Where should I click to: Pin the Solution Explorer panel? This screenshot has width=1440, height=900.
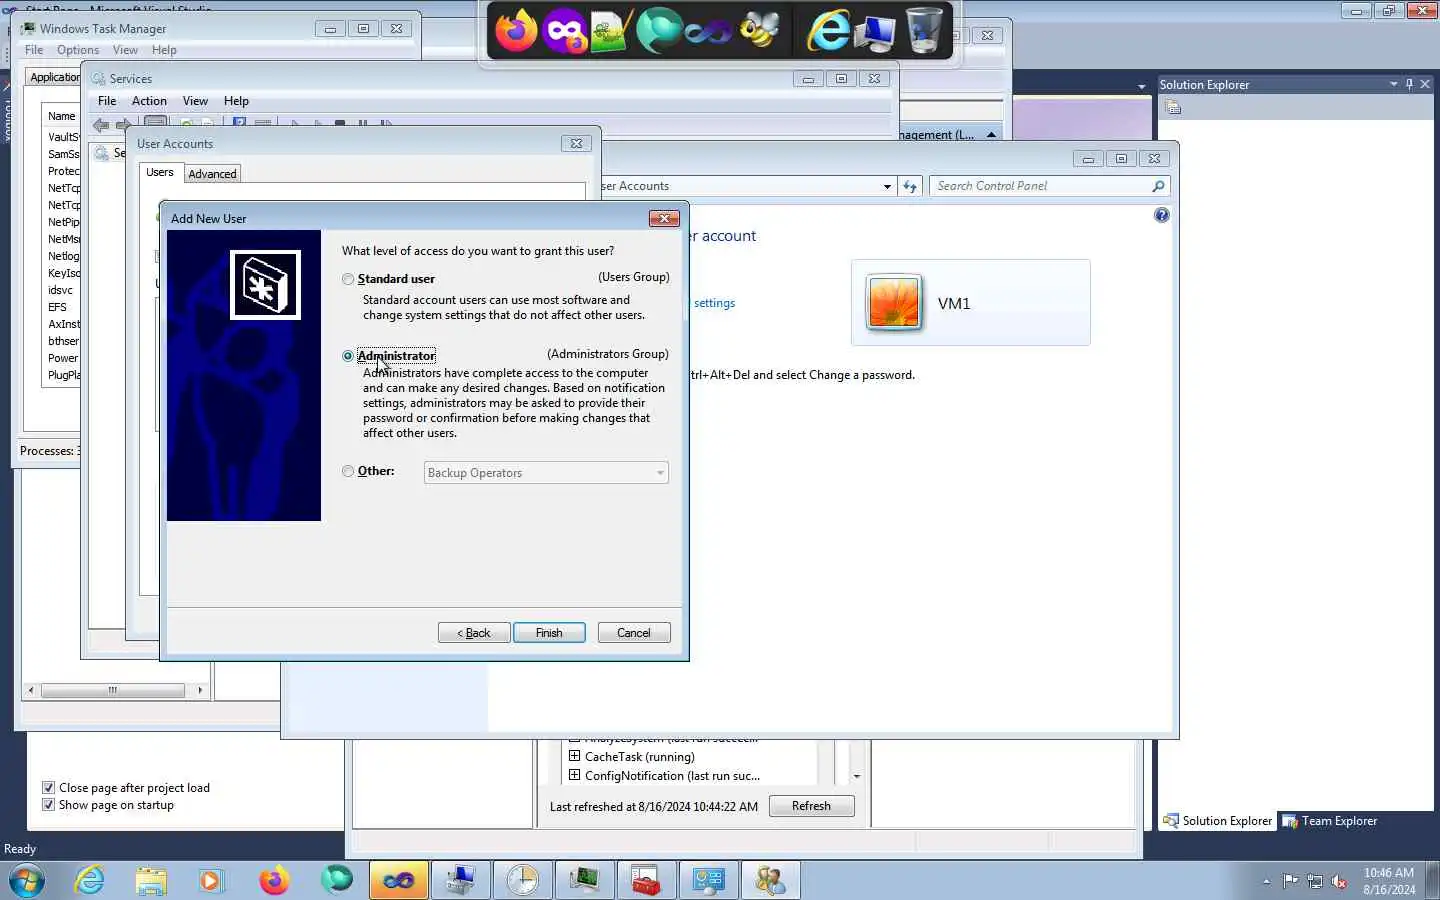pos(1409,84)
